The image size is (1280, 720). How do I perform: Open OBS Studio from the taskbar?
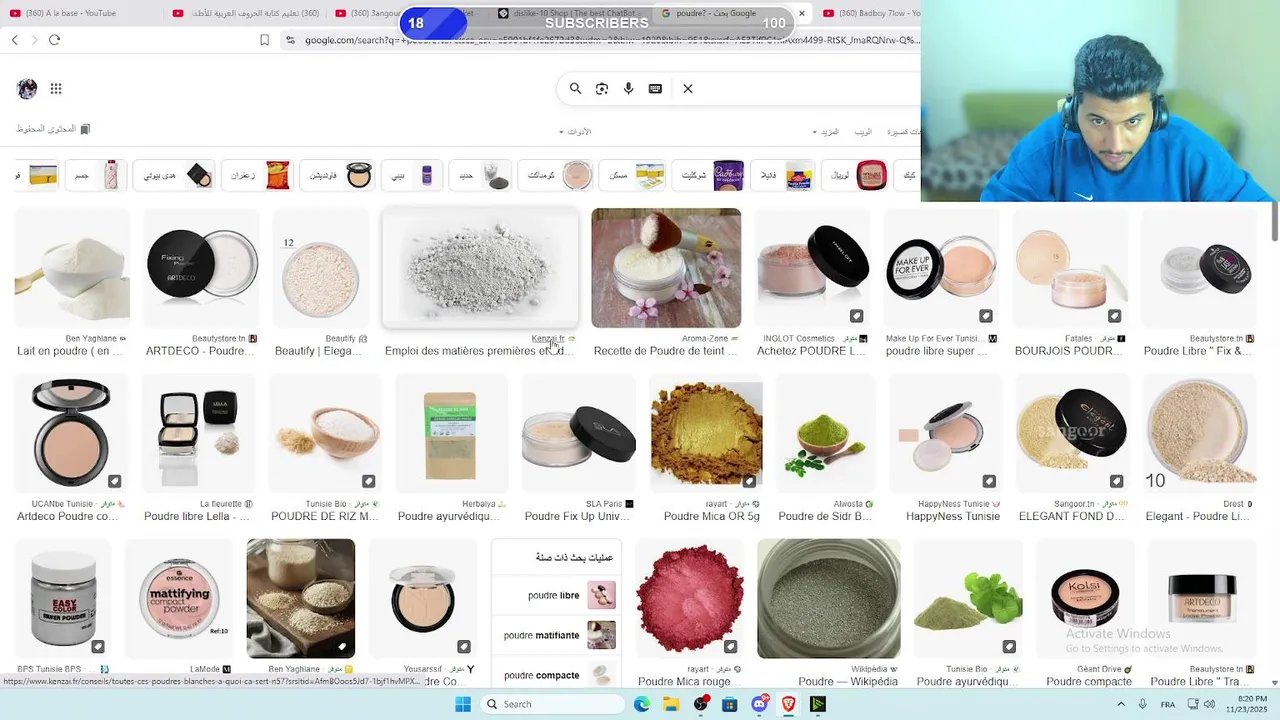[x=701, y=704]
